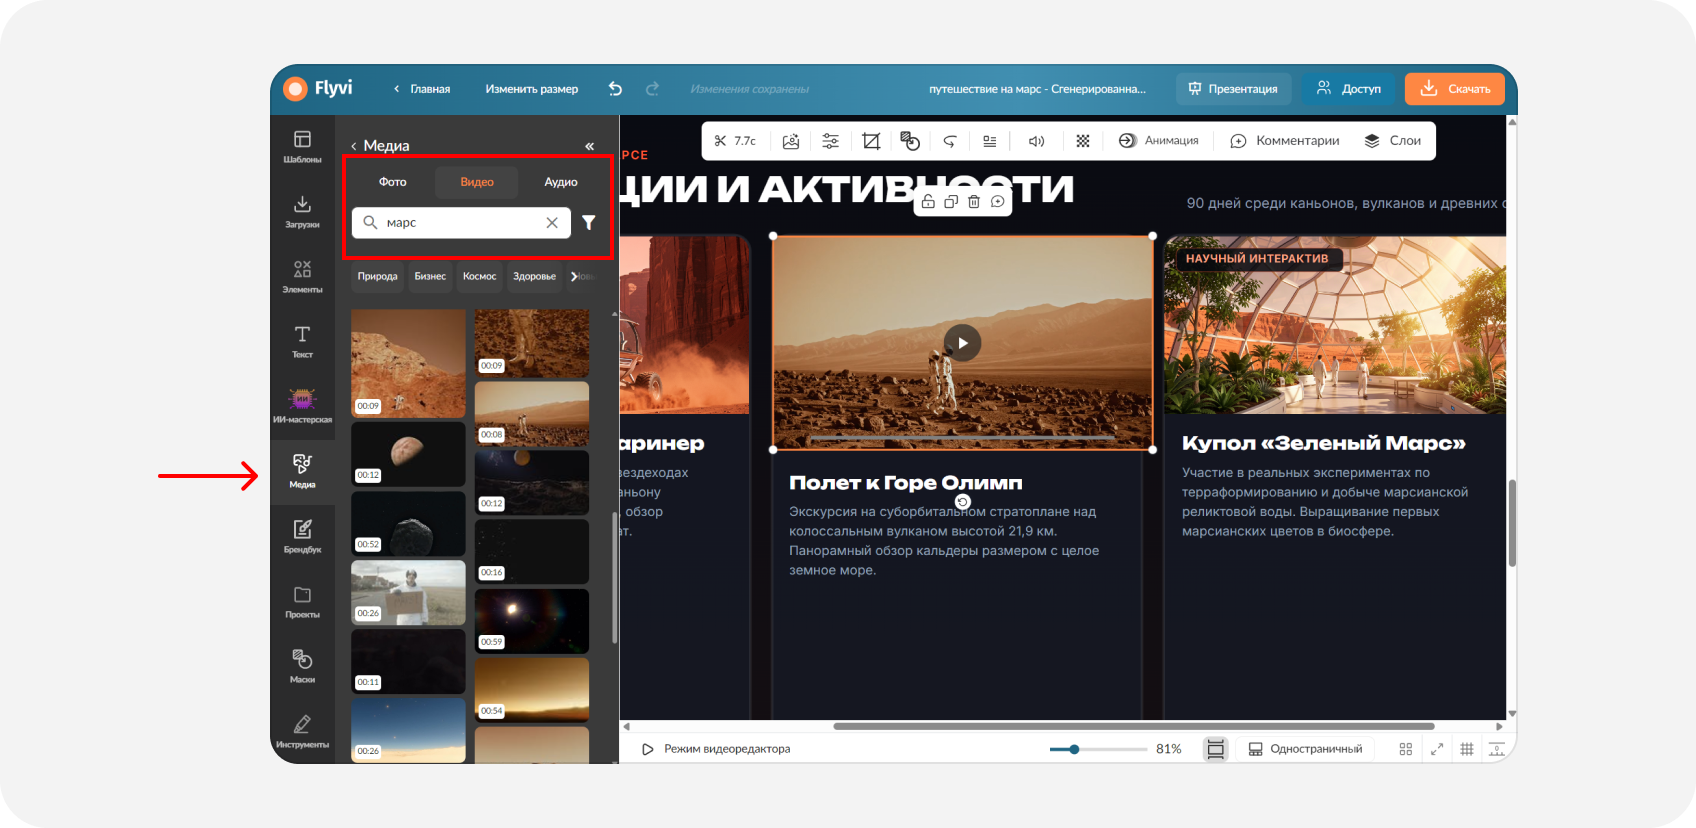Open the Проекты sidebar panel
1696x828 pixels.
(x=302, y=601)
